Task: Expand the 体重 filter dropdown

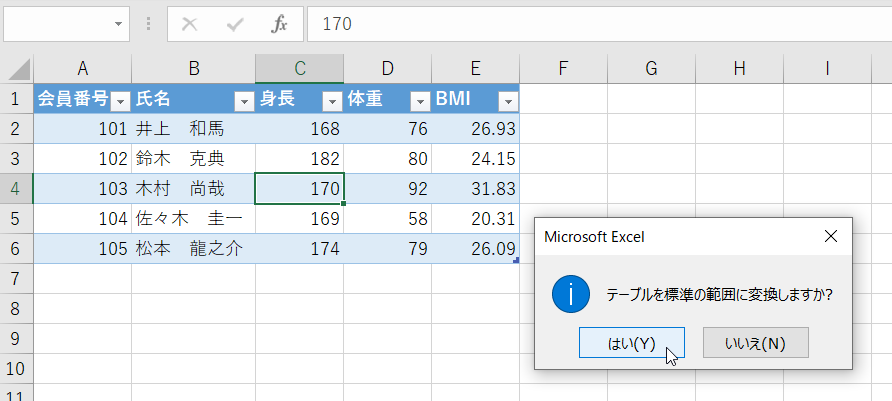Action: pyautogui.click(x=420, y=100)
